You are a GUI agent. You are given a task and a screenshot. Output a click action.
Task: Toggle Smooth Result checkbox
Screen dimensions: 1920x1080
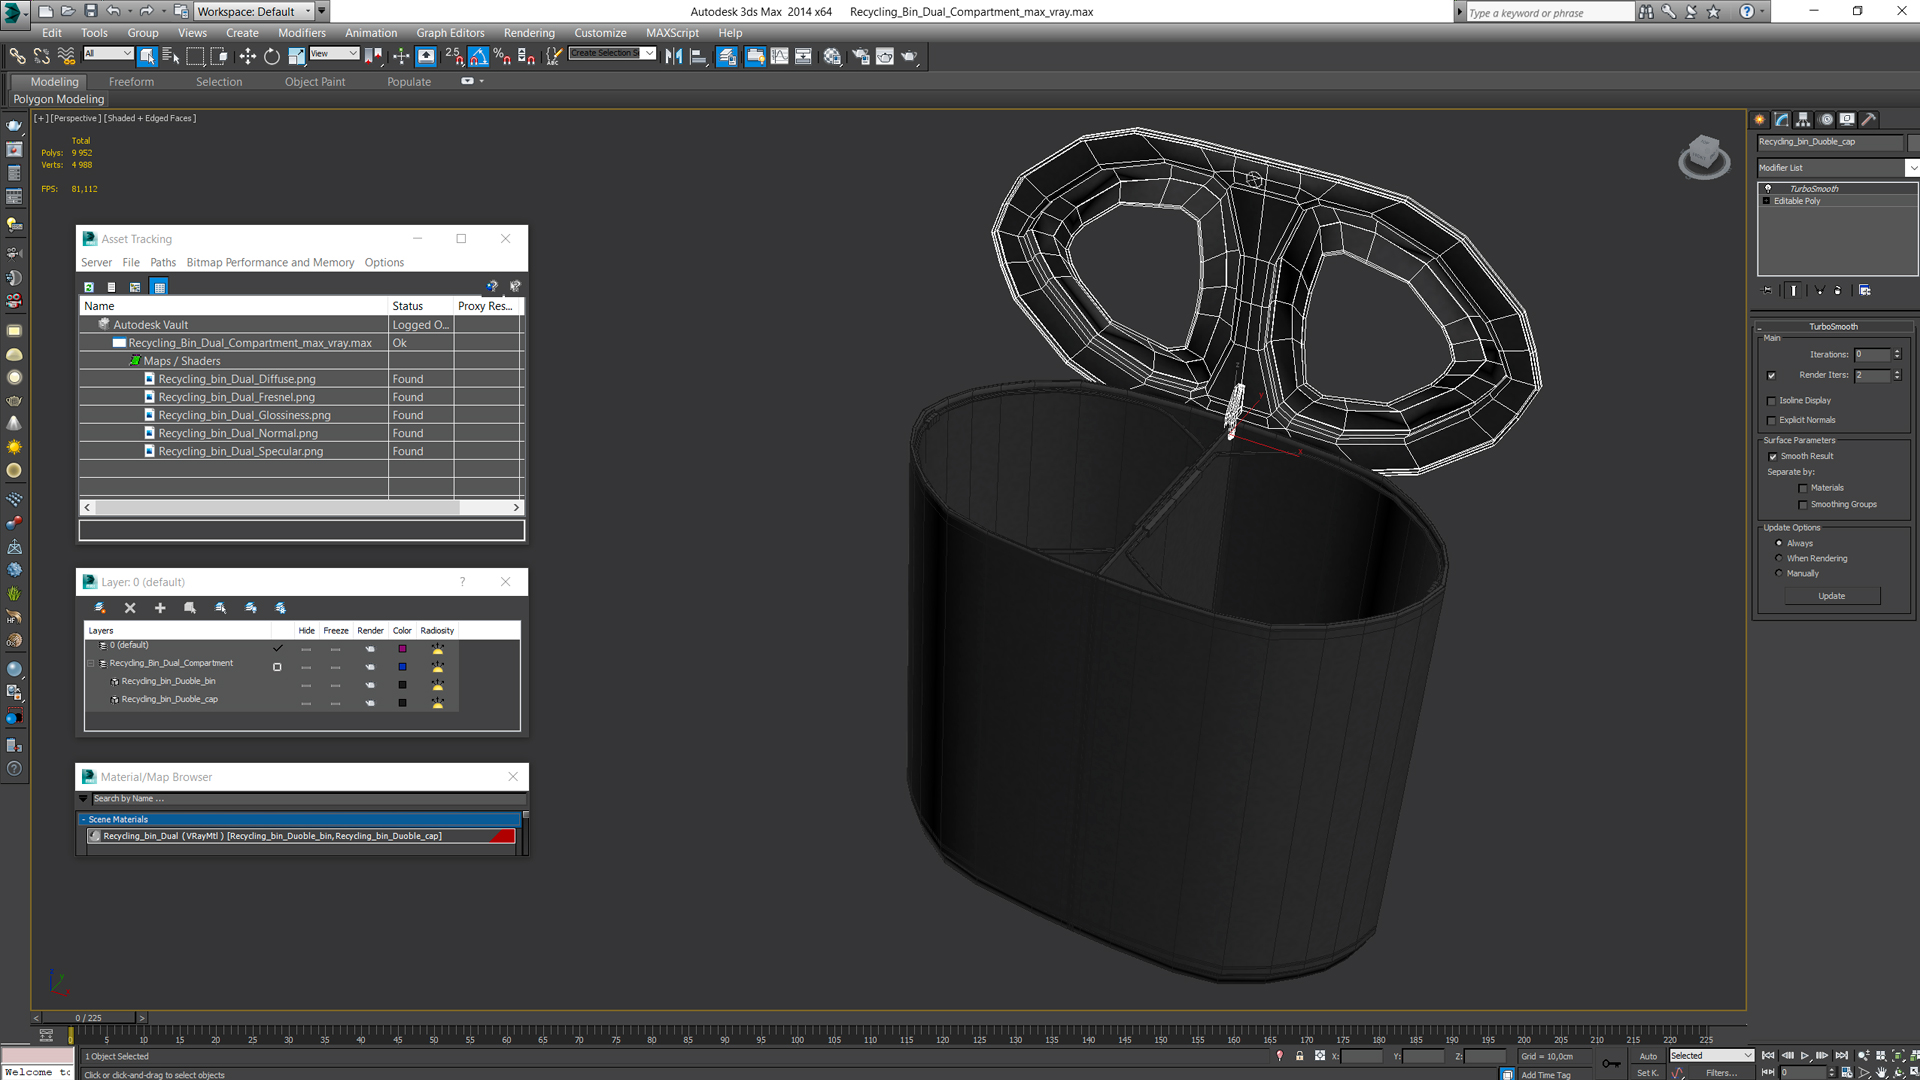click(1773, 456)
